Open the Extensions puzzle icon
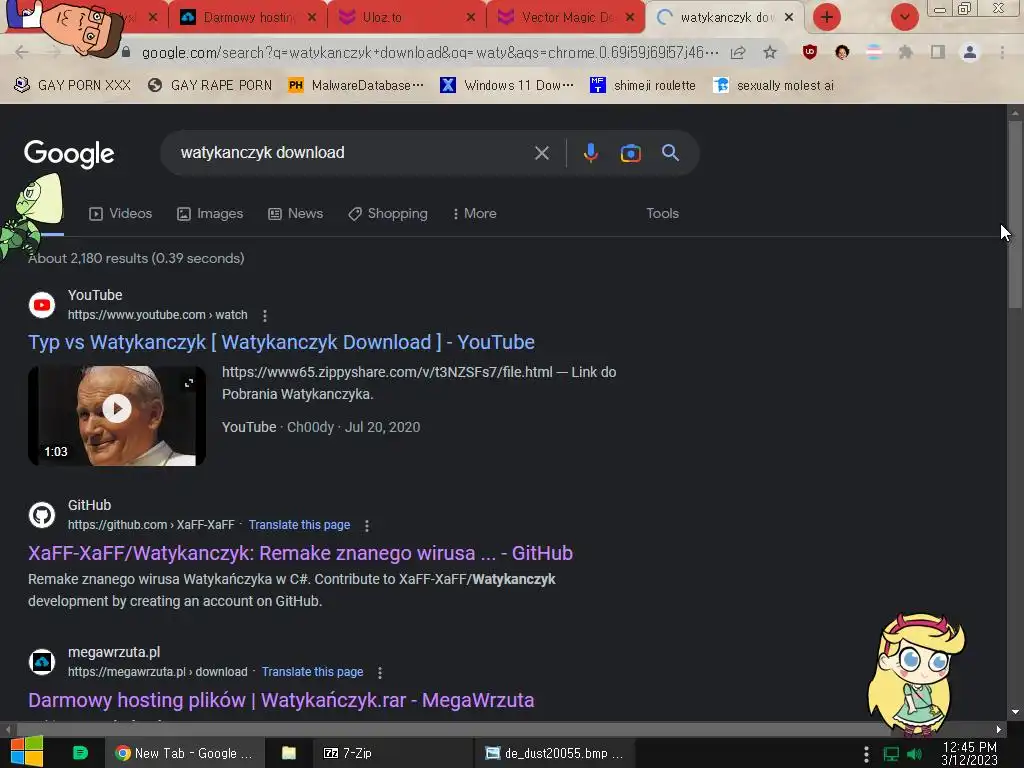The image size is (1024, 768). pos(905,52)
